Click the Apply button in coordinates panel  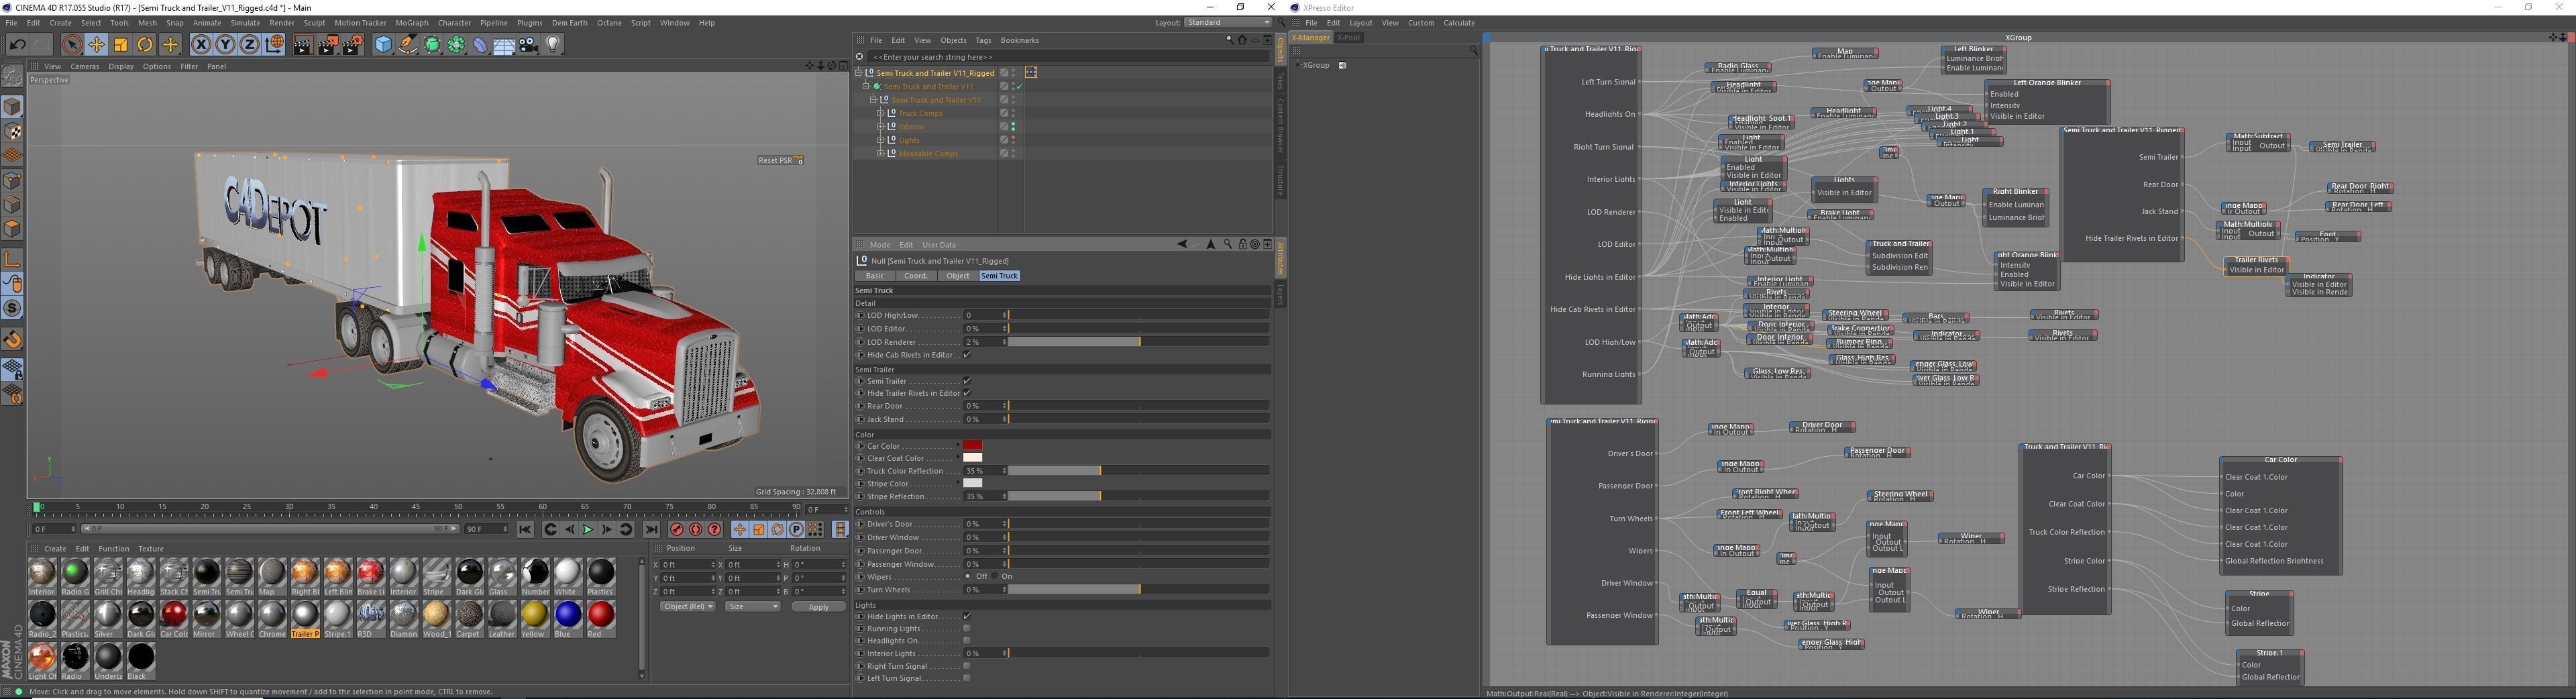[818, 607]
